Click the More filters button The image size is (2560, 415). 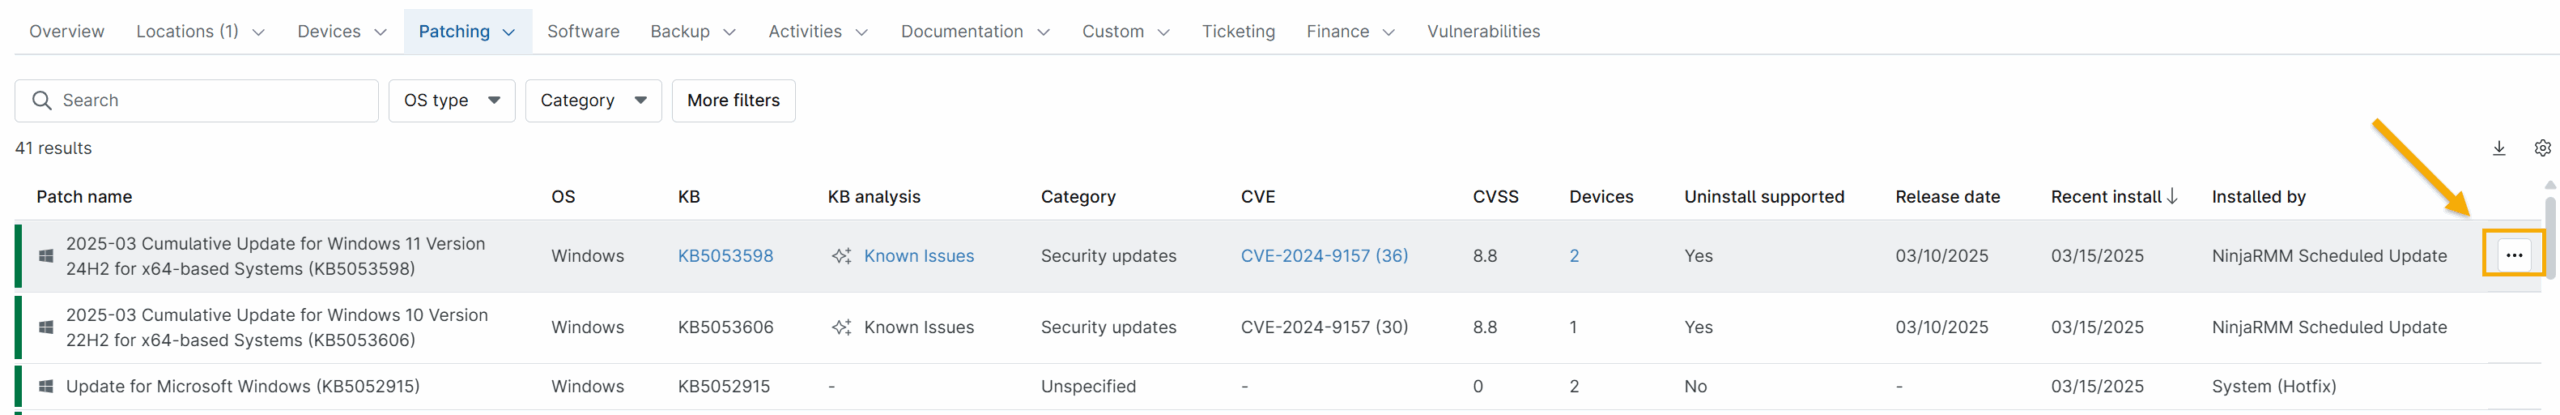733,100
